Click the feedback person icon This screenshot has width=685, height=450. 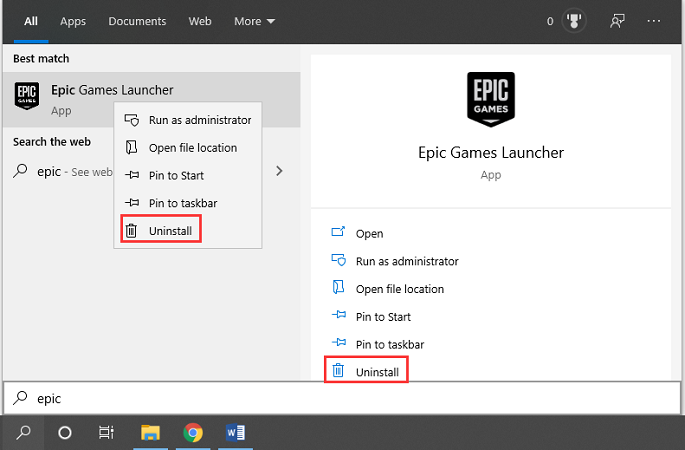point(617,21)
